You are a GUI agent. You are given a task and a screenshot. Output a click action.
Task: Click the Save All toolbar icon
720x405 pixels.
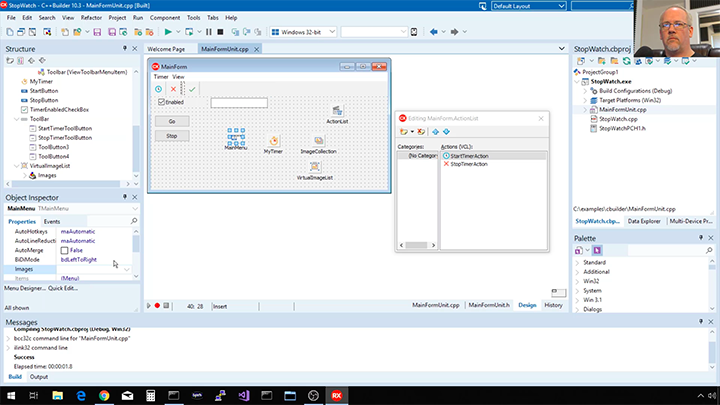tap(112, 32)
